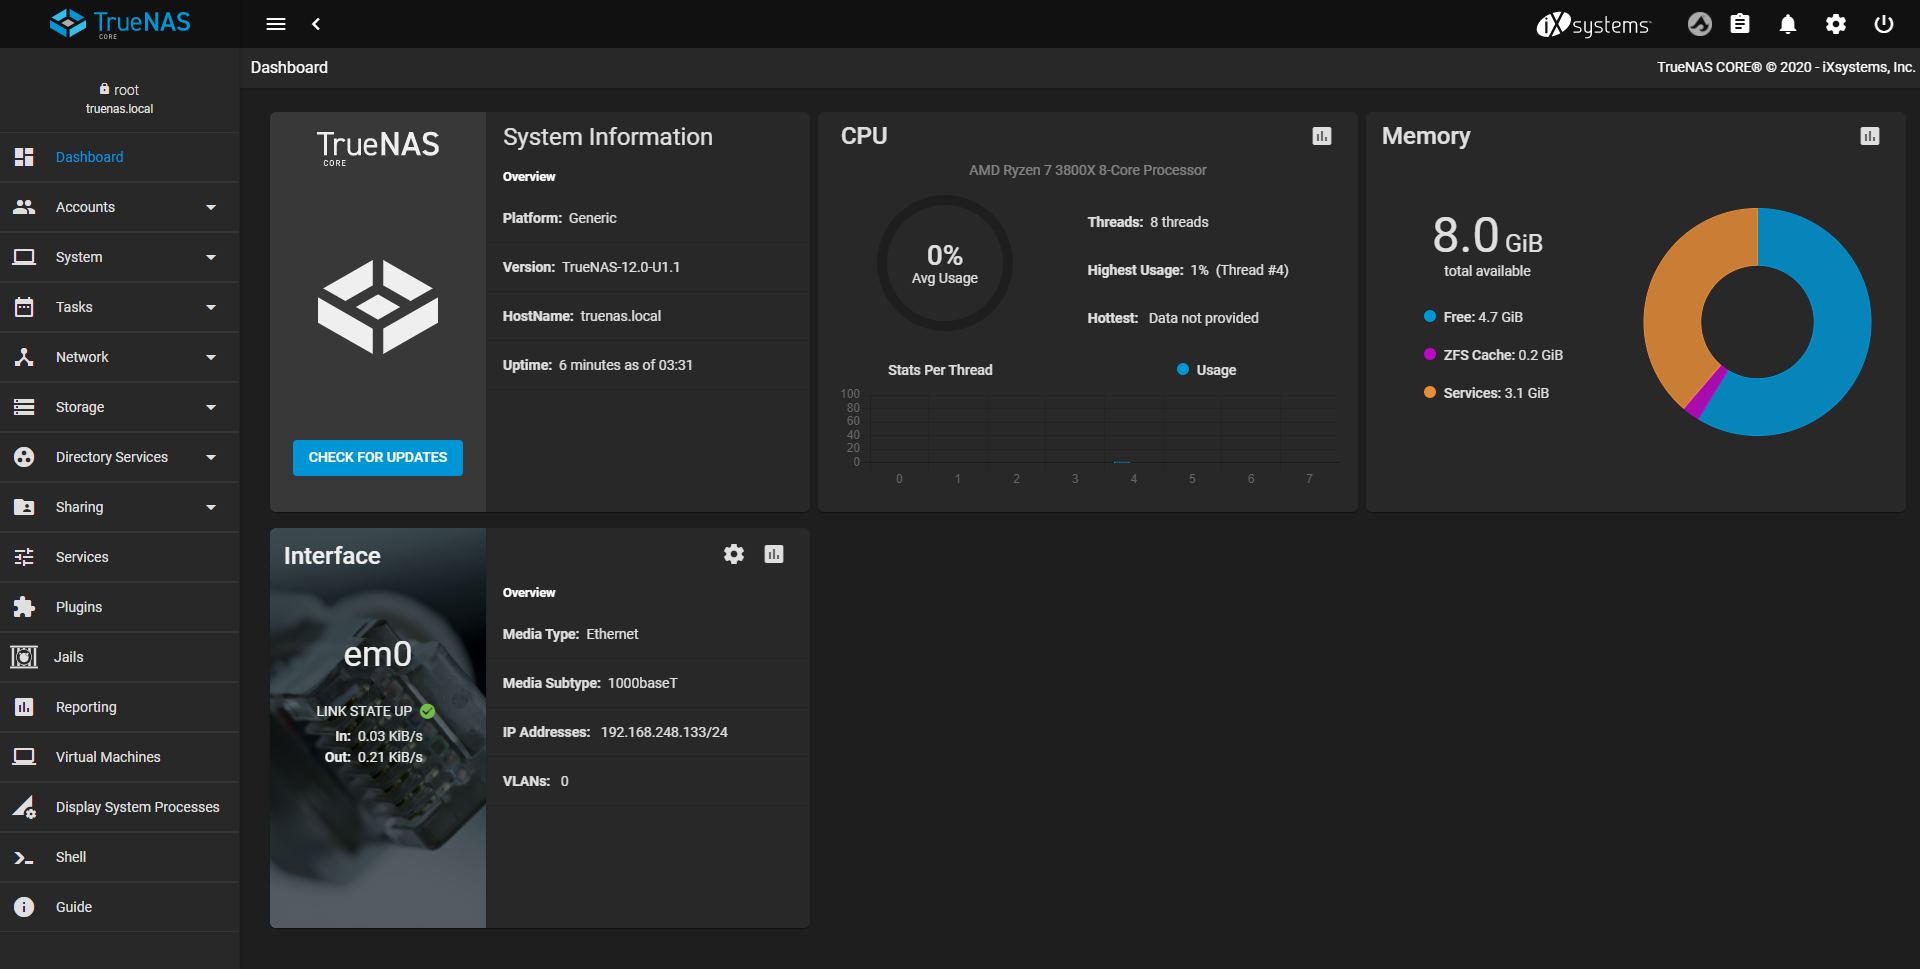Open the settings gear in top bar
The image size is (1920, 969).
tap(1836, 24)
